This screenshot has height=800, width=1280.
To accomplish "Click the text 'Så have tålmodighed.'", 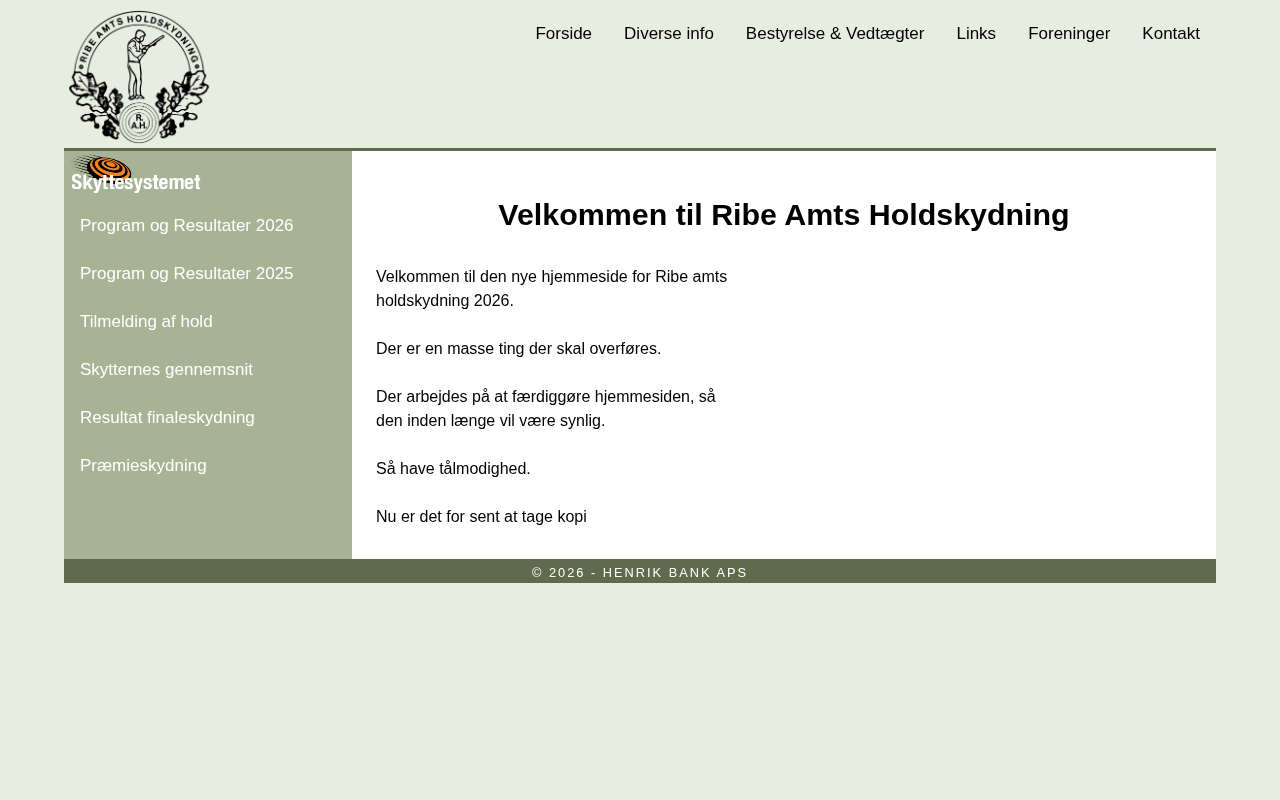I will [453, 469].
